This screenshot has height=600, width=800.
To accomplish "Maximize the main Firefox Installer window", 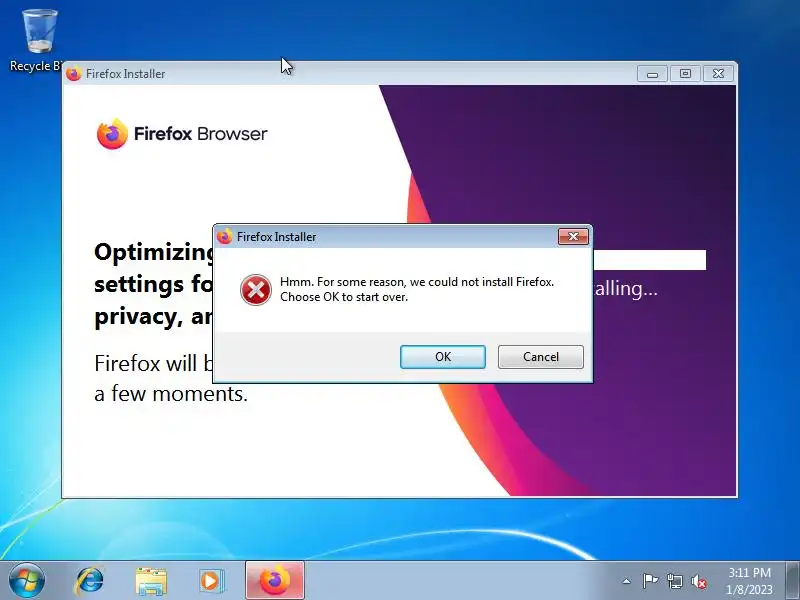I will (x=685, y=73).
